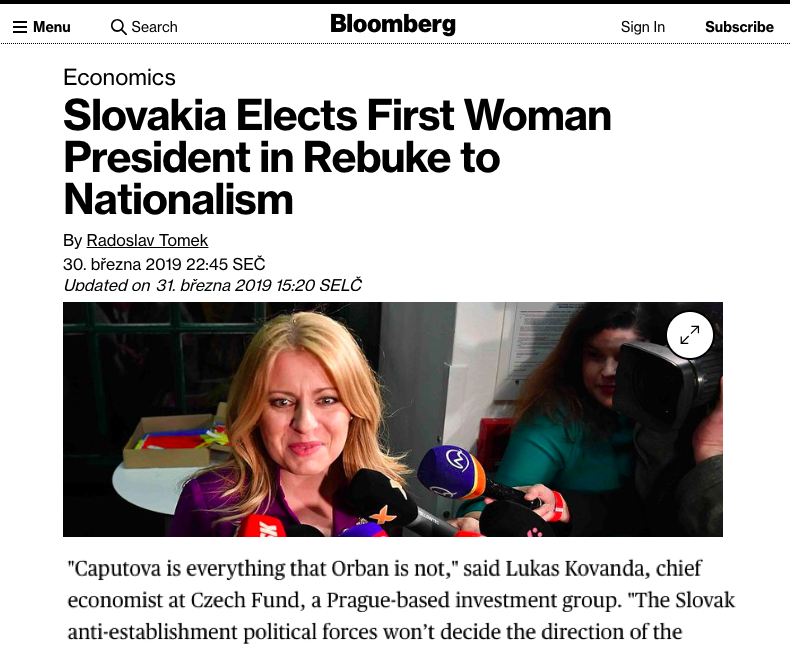790x653 pixels.
Task: Click the word Nationalism in the headline
Action: pos(178,200)
